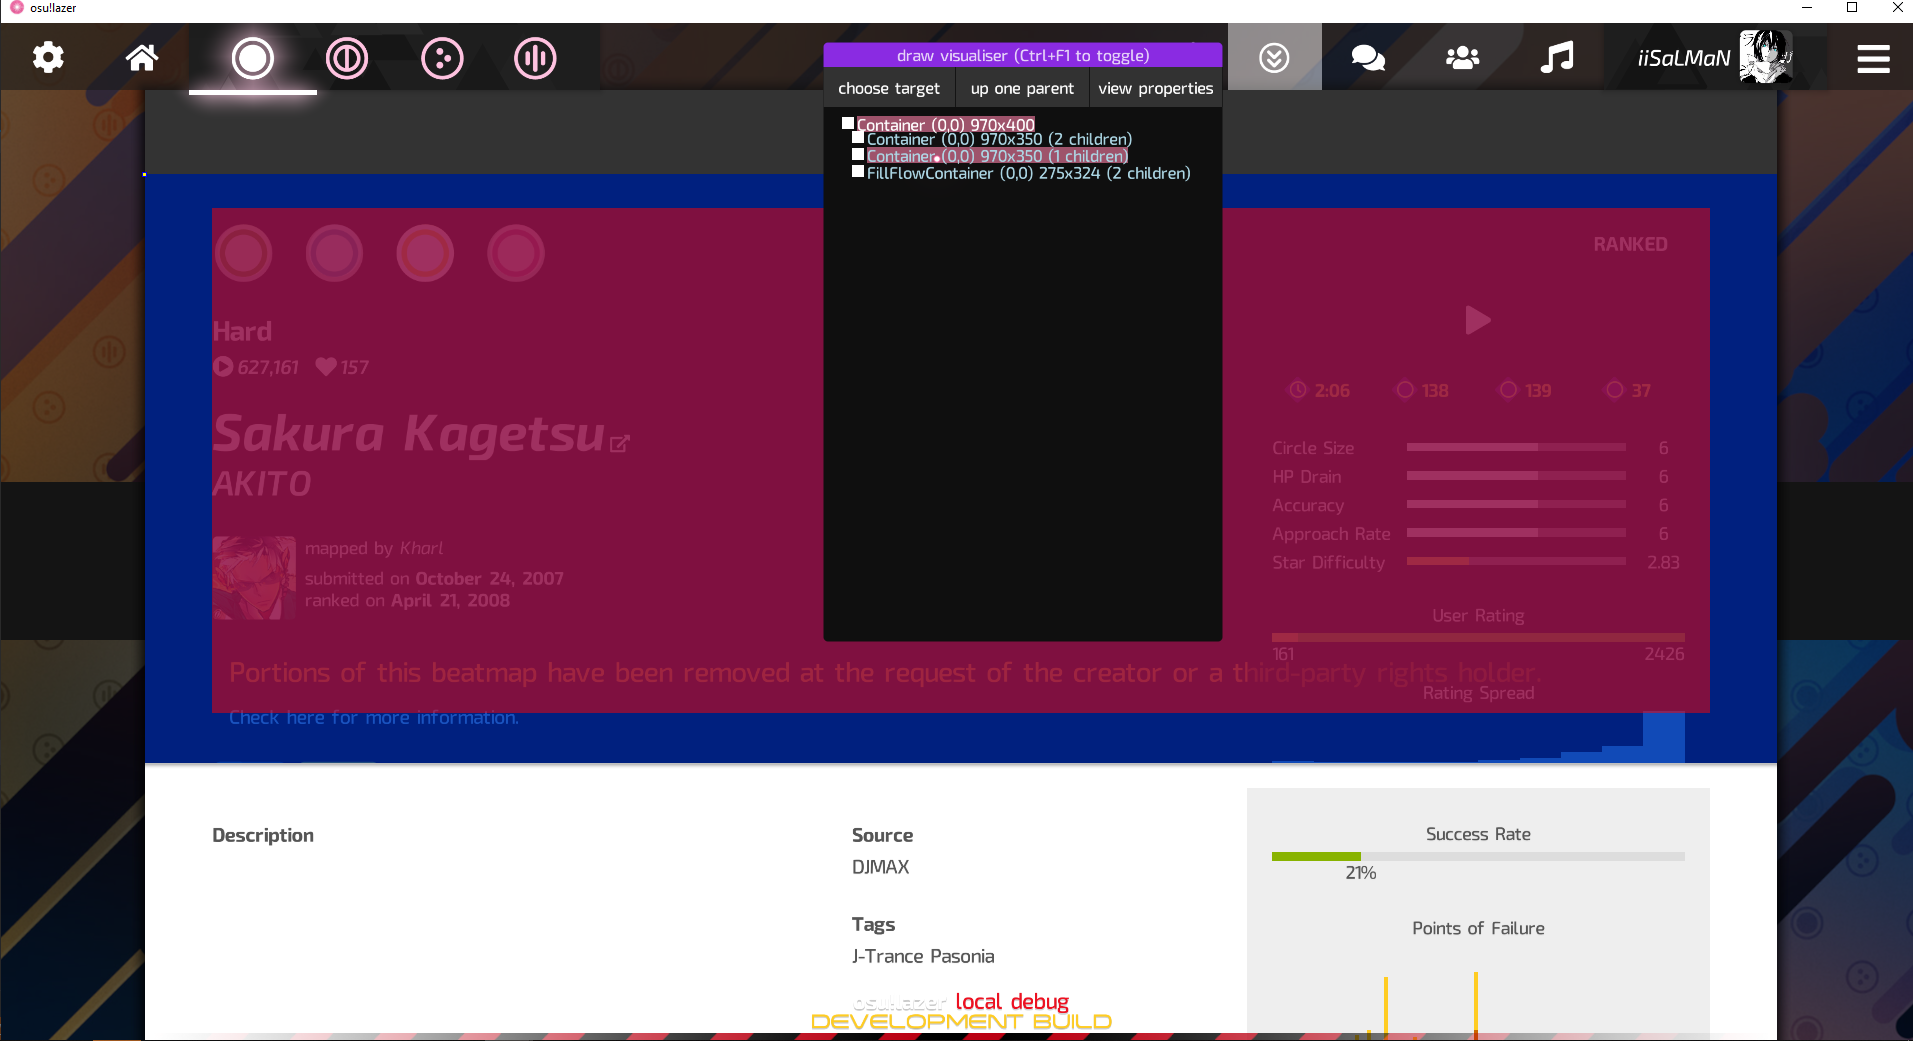Check the highlighted Container (1 children) checkbox
Viewport: 1913px width, 1041px height.
858,154
